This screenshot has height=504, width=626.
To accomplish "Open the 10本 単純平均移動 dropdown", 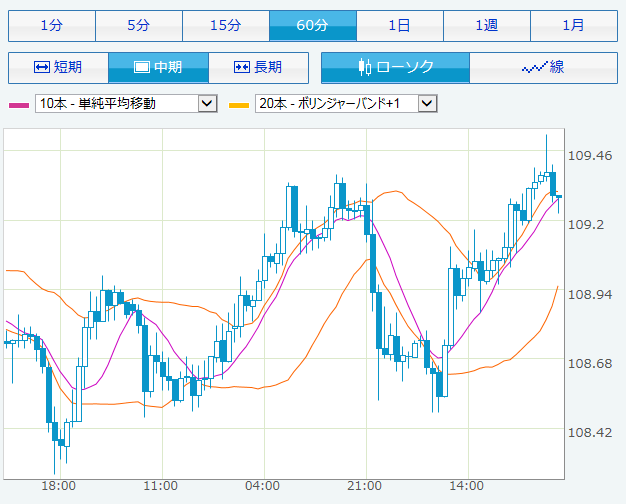I will click(125, 103).
